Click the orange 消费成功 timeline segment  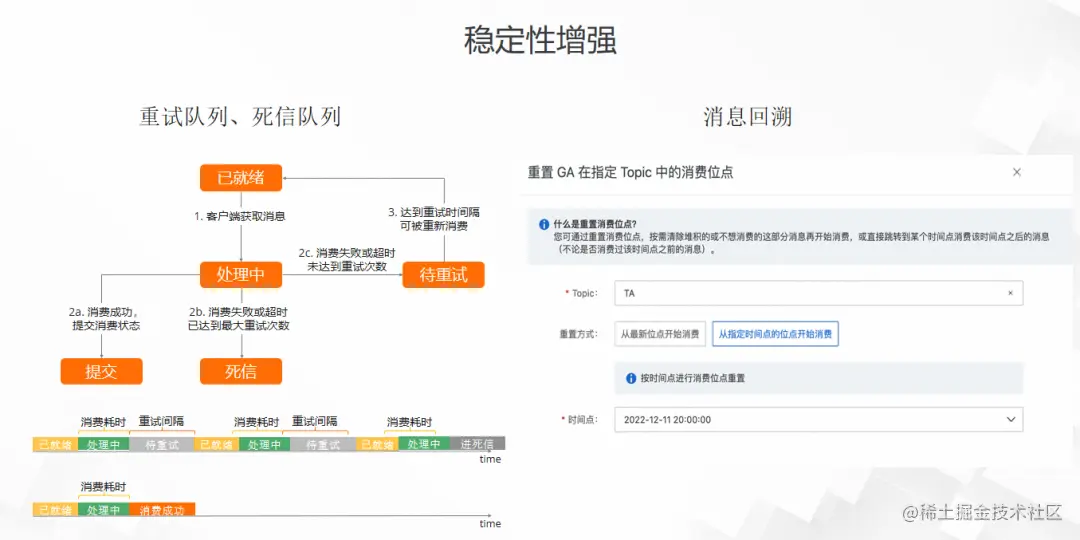(162, 510)
